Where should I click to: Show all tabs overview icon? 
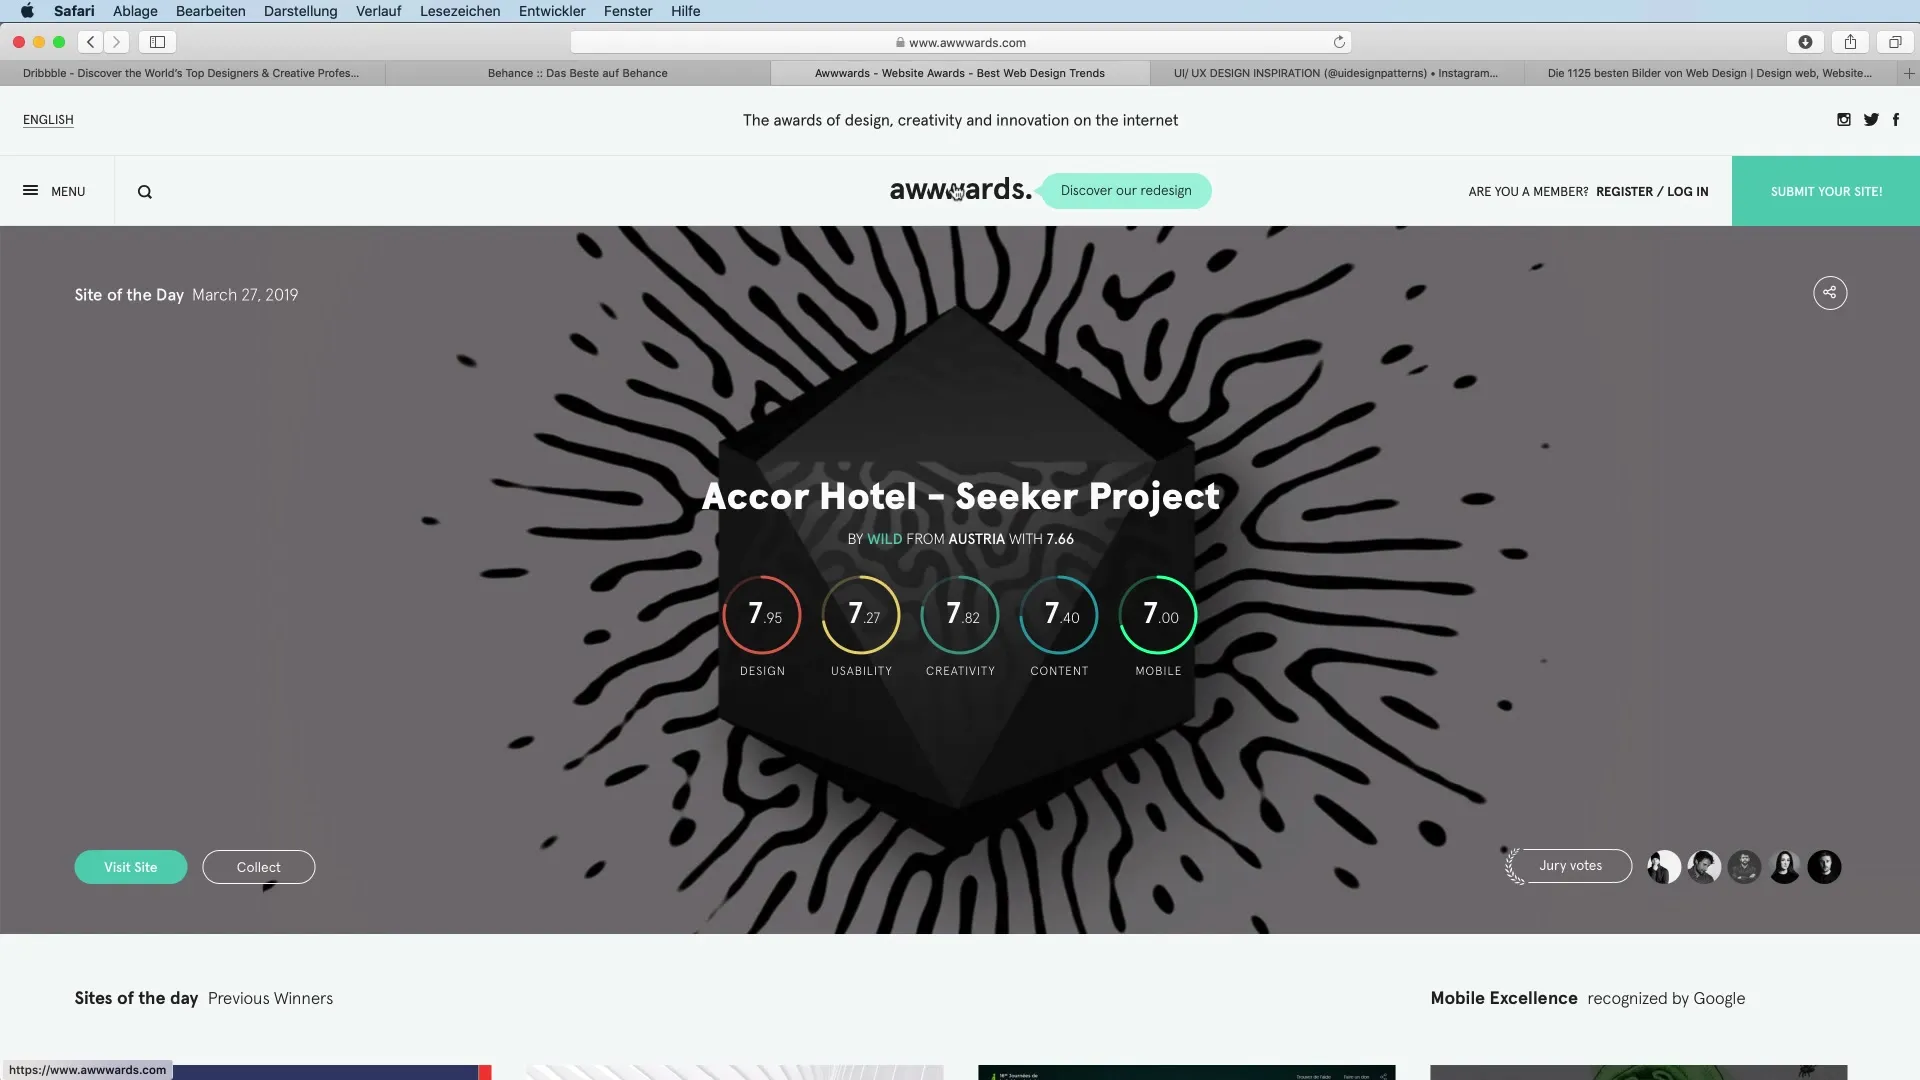(x=1895, y=42)
